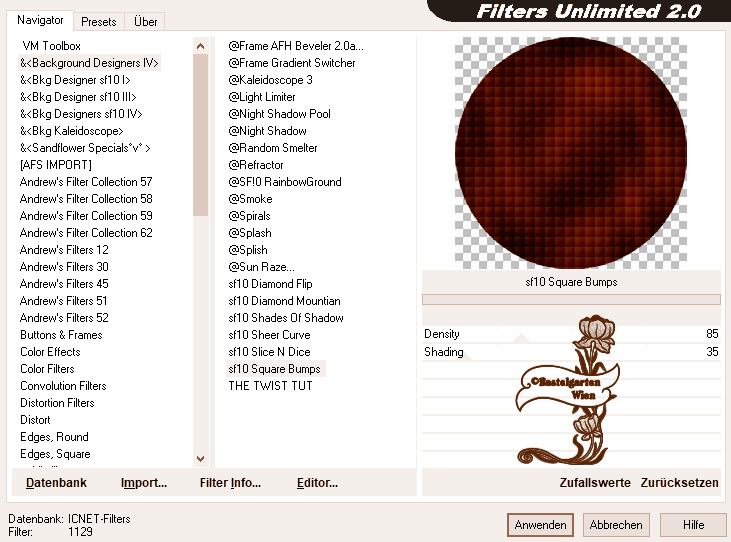
Task: Select the Buttons & Frames category
Action: [x=61, y=335]
